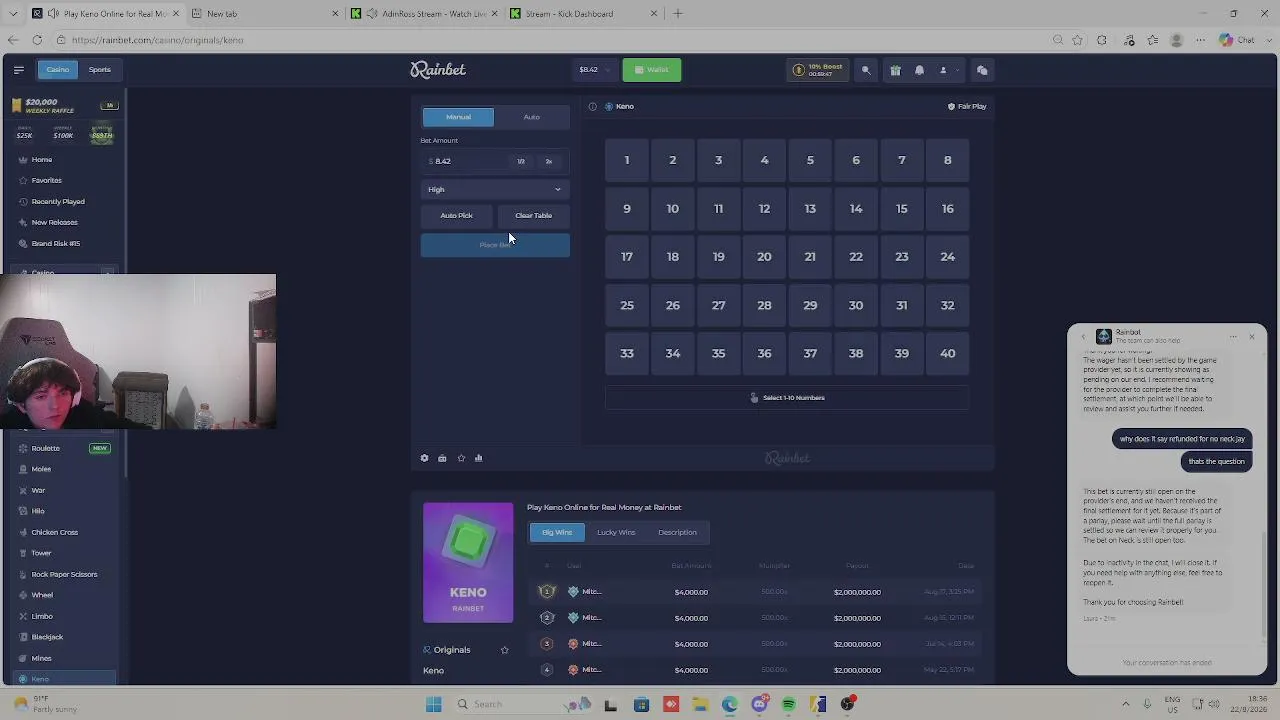Go back in Rainbot chat
Screen dimensions: 1280x720
1083,336
